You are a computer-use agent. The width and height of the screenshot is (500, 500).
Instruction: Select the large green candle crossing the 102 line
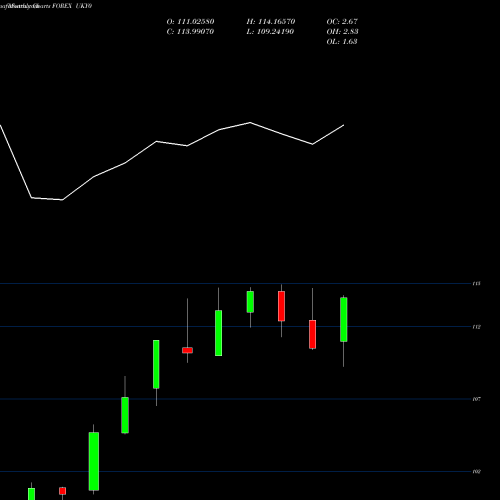(x=94, y=461)
